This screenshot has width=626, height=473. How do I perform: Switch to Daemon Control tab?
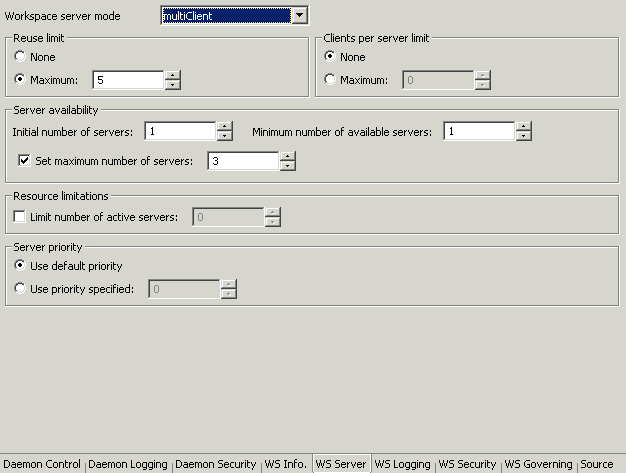[x=42, y=464]
